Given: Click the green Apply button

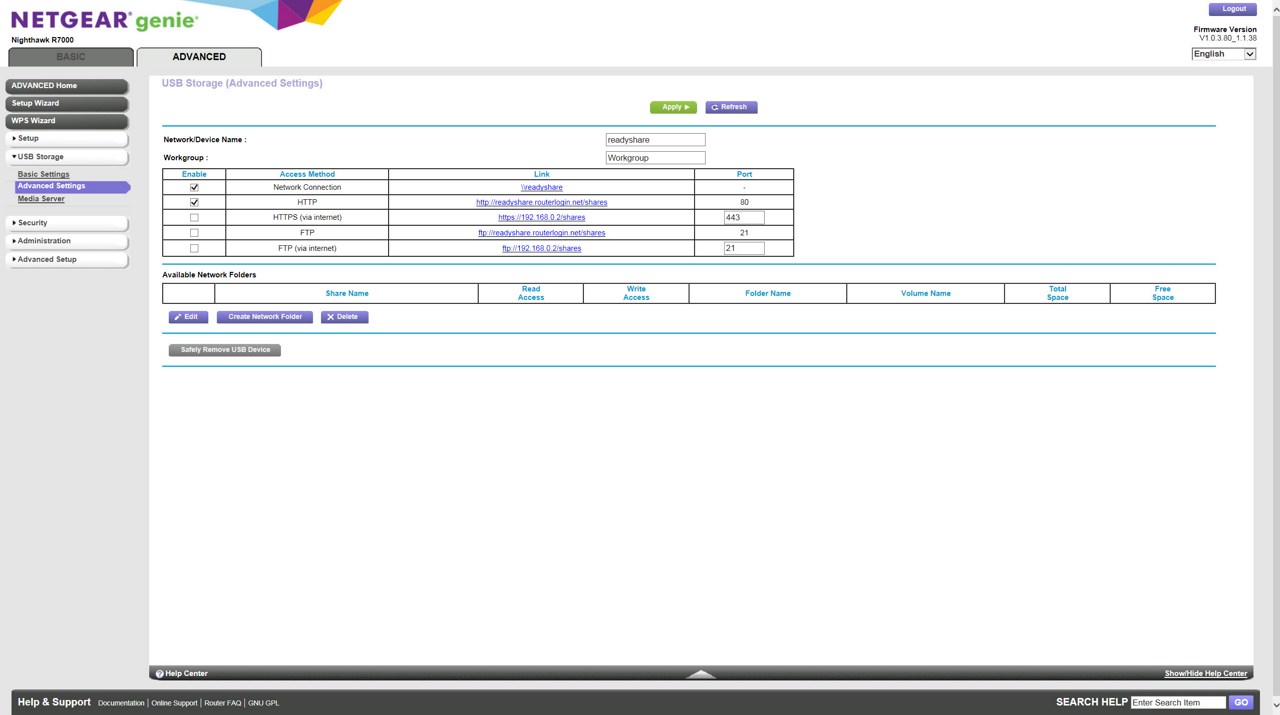Looking at the screenshot, I should coord(673,107).
